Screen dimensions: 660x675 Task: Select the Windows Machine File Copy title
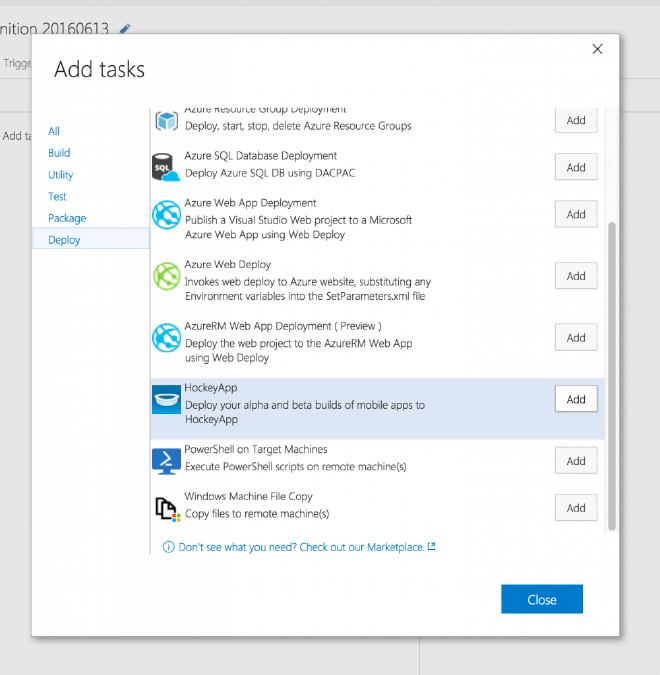click(x=248, y=496)
